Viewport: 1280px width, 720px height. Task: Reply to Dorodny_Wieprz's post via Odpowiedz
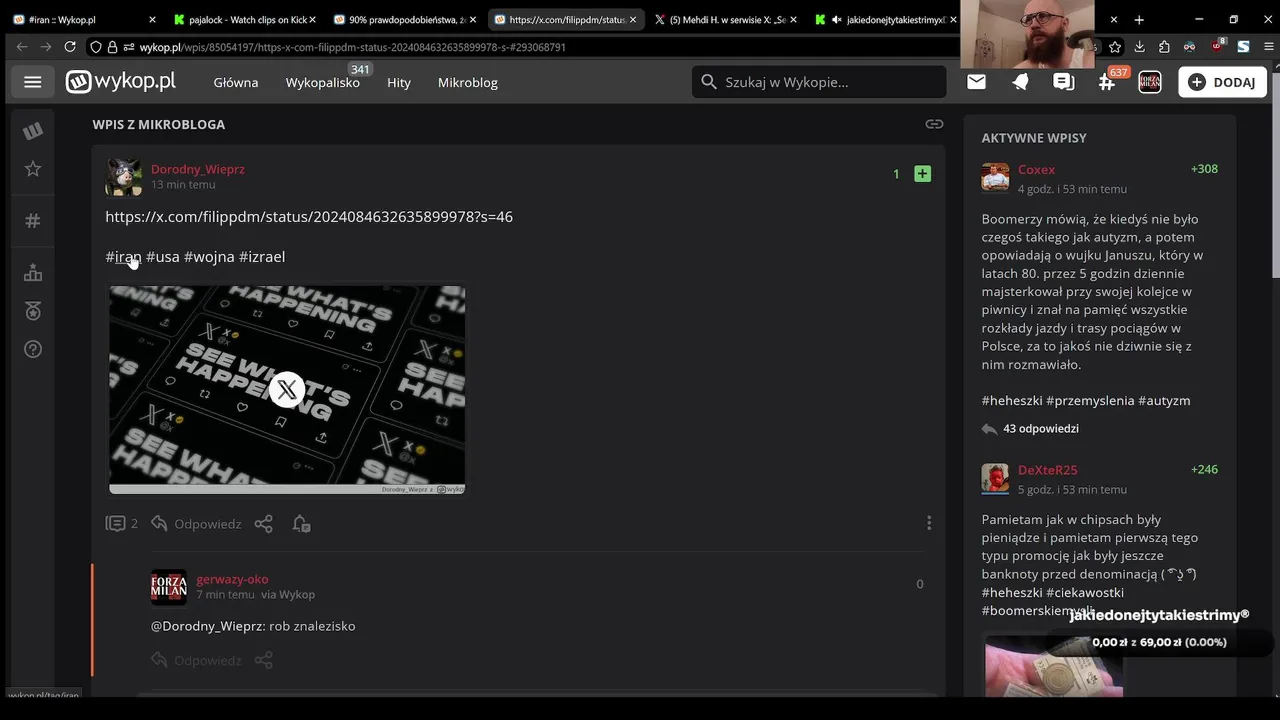tap(196, 523)
